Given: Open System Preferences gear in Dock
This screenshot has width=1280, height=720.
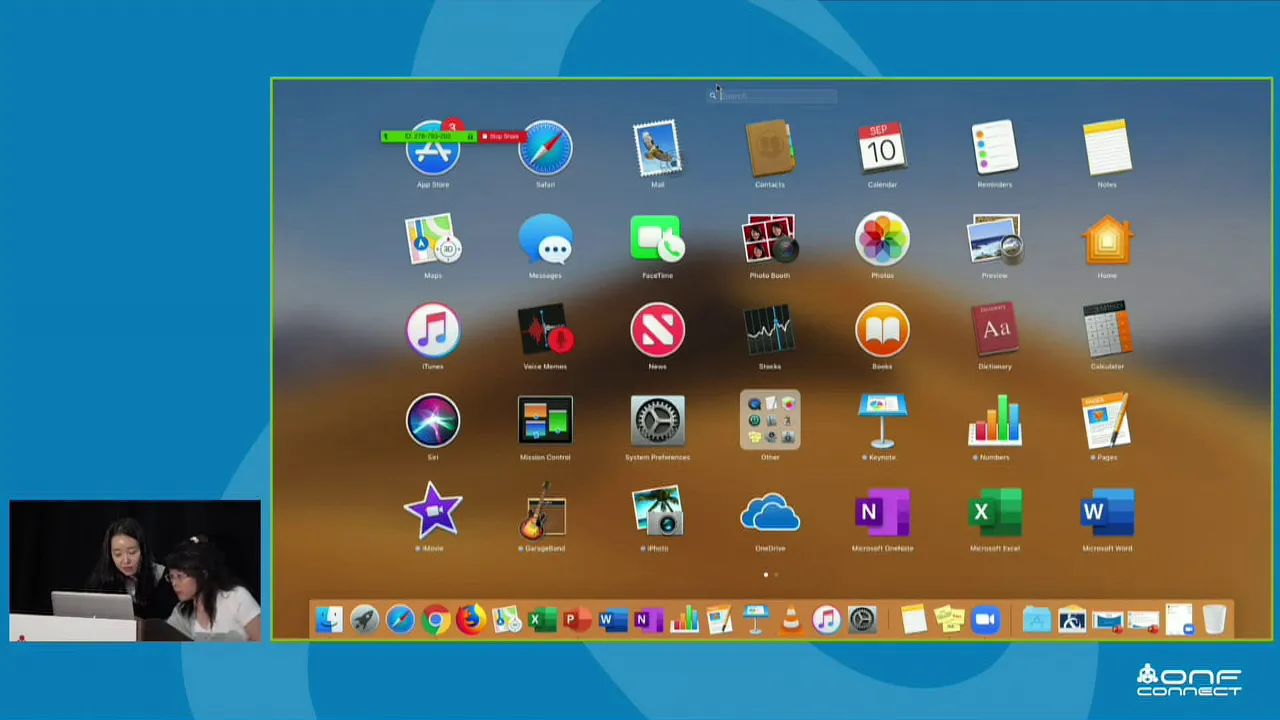Looking at the screenshot, I should pyautogui.click(x=862, y=620).
